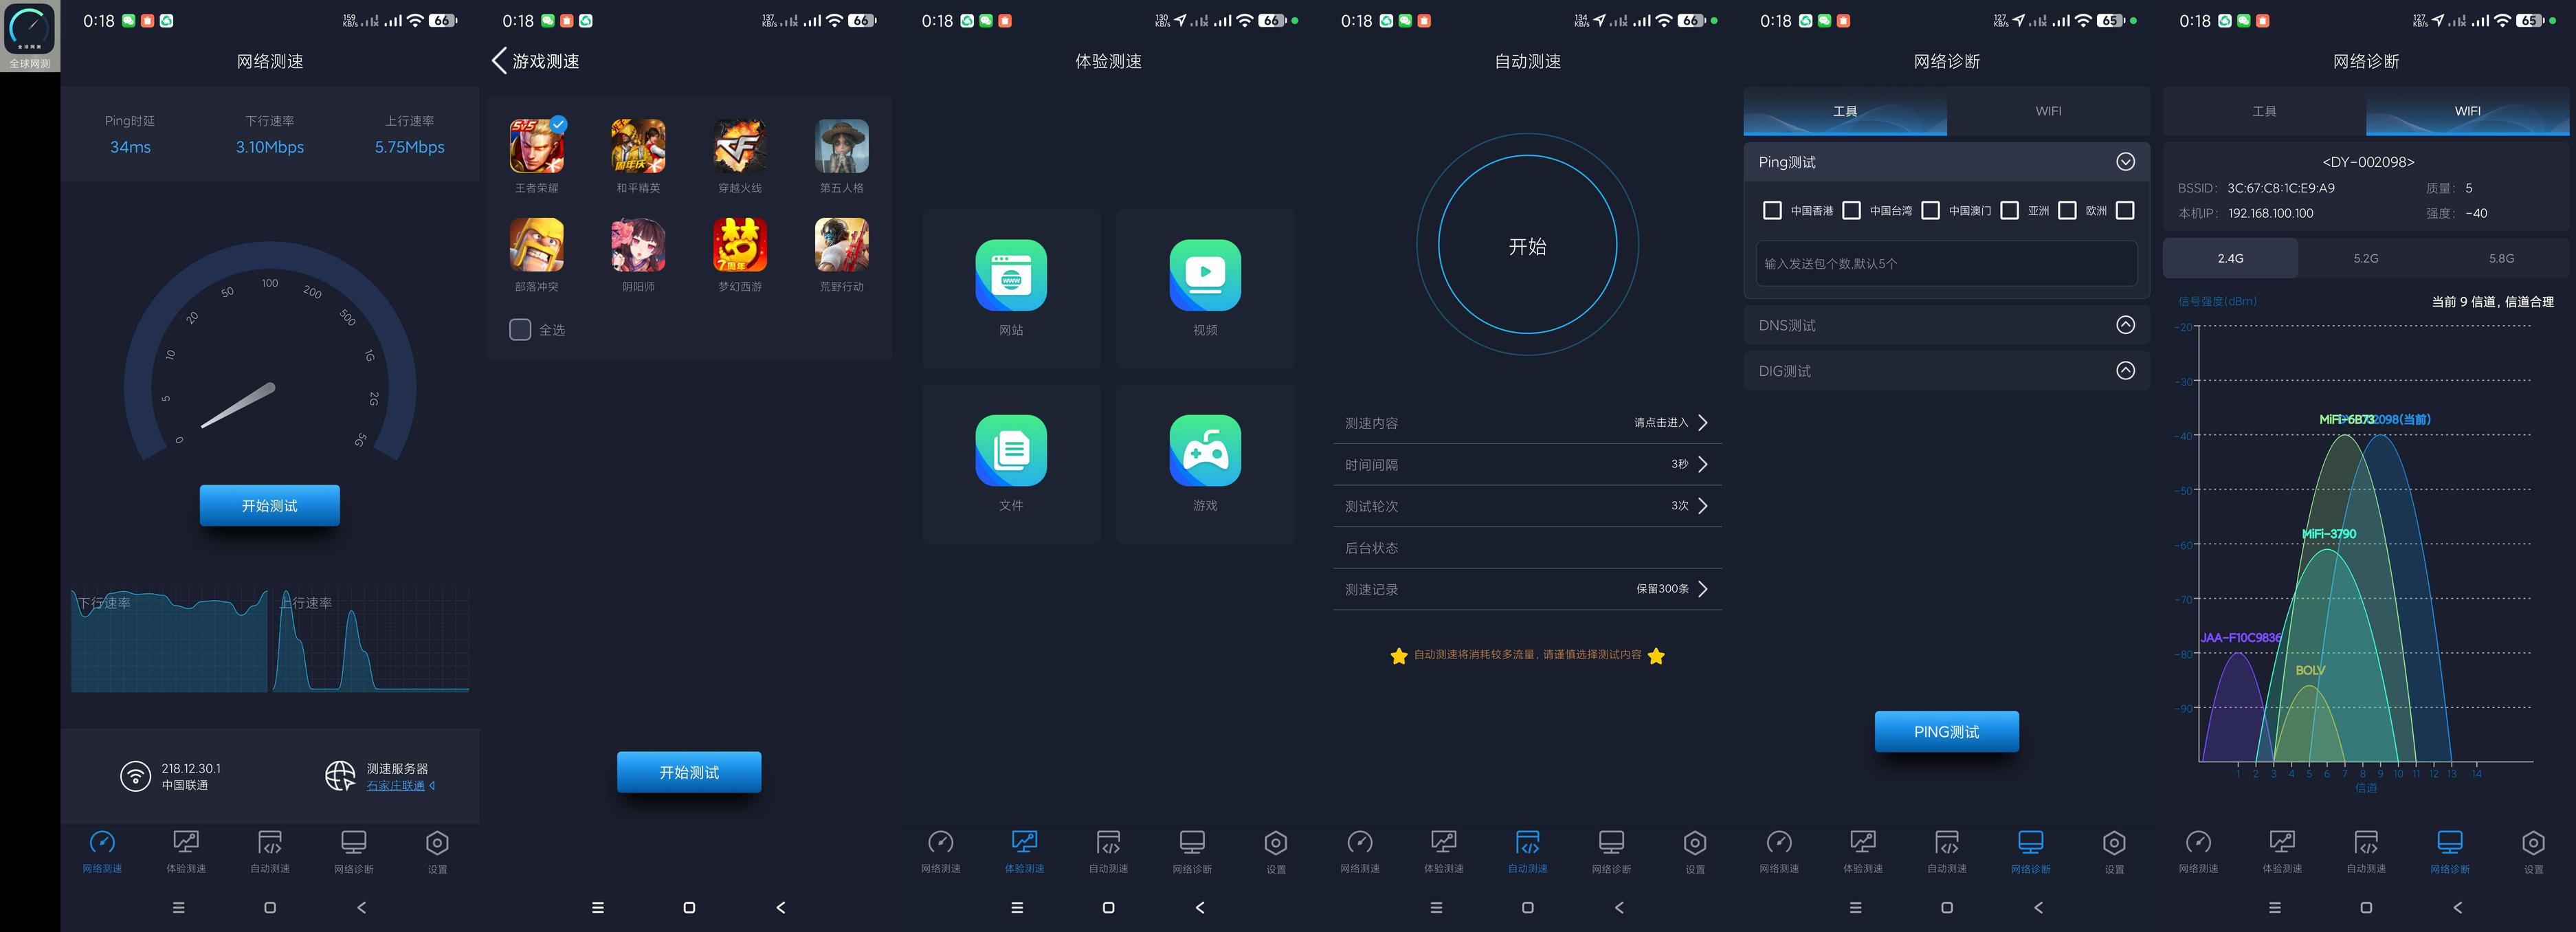Go back using the 游戏测速 back arrow

pyautogui.click(x=499, y=61)
